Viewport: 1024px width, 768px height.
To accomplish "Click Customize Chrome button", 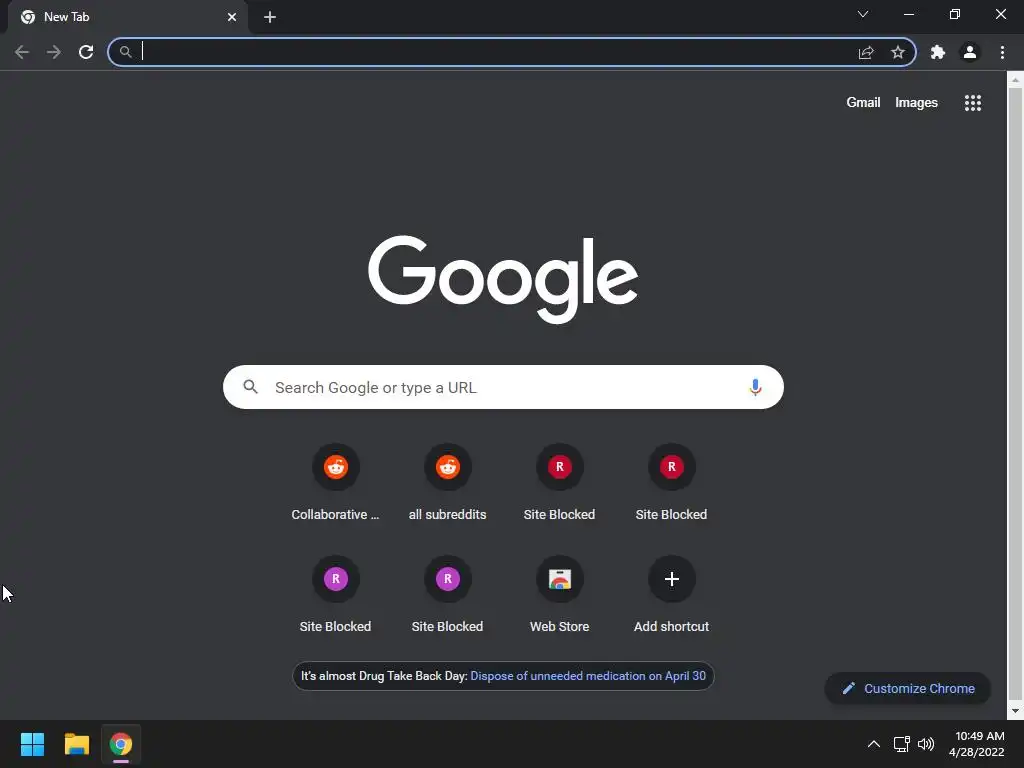I will [908, 688].
